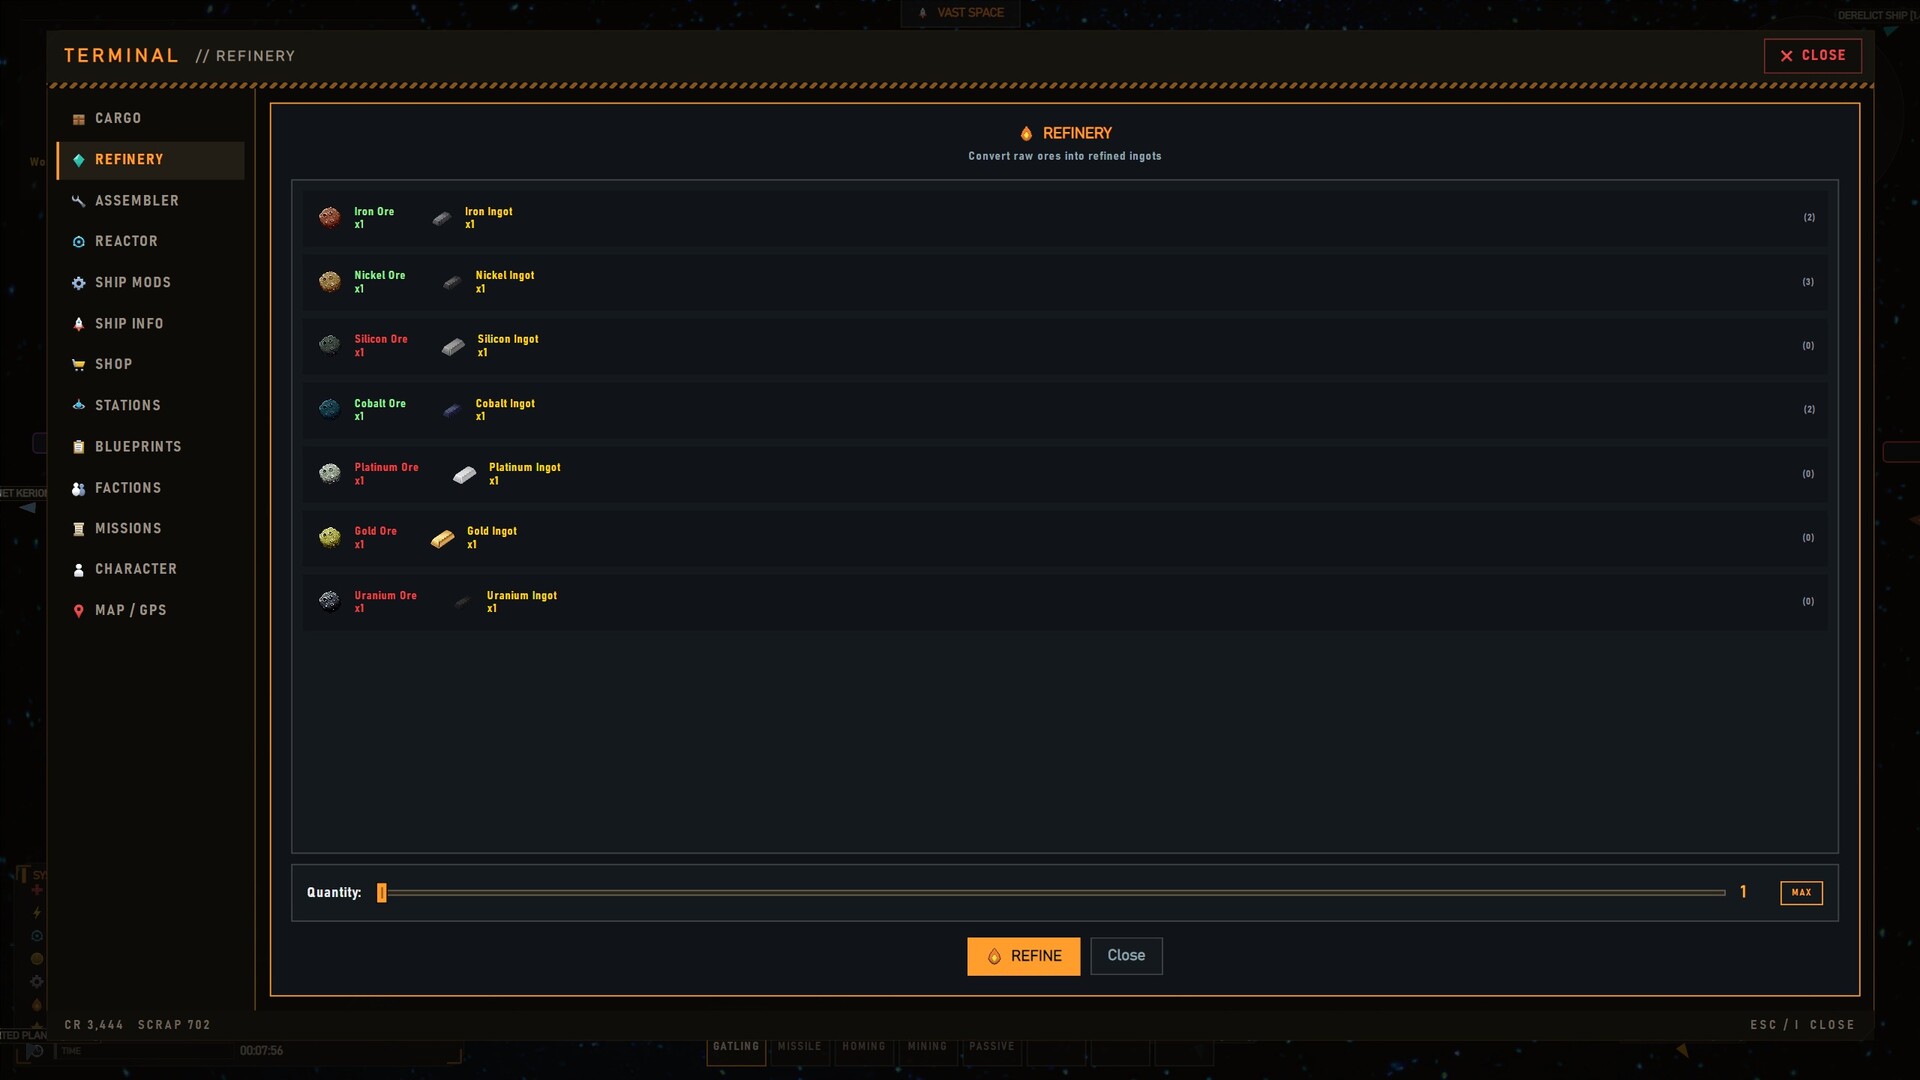Click the Quantity slider handle
The height and width of the screenshot is (1080, 1920).
pos(381,893)
